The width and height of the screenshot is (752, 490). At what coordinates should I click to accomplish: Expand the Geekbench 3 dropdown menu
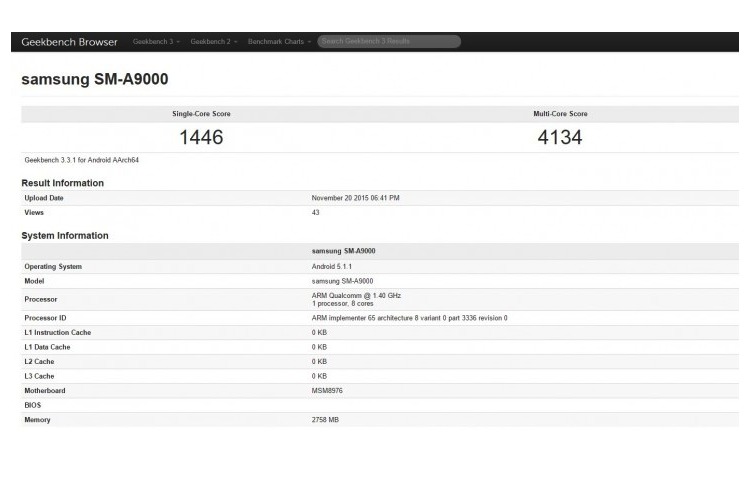click(x=156, y=41)
